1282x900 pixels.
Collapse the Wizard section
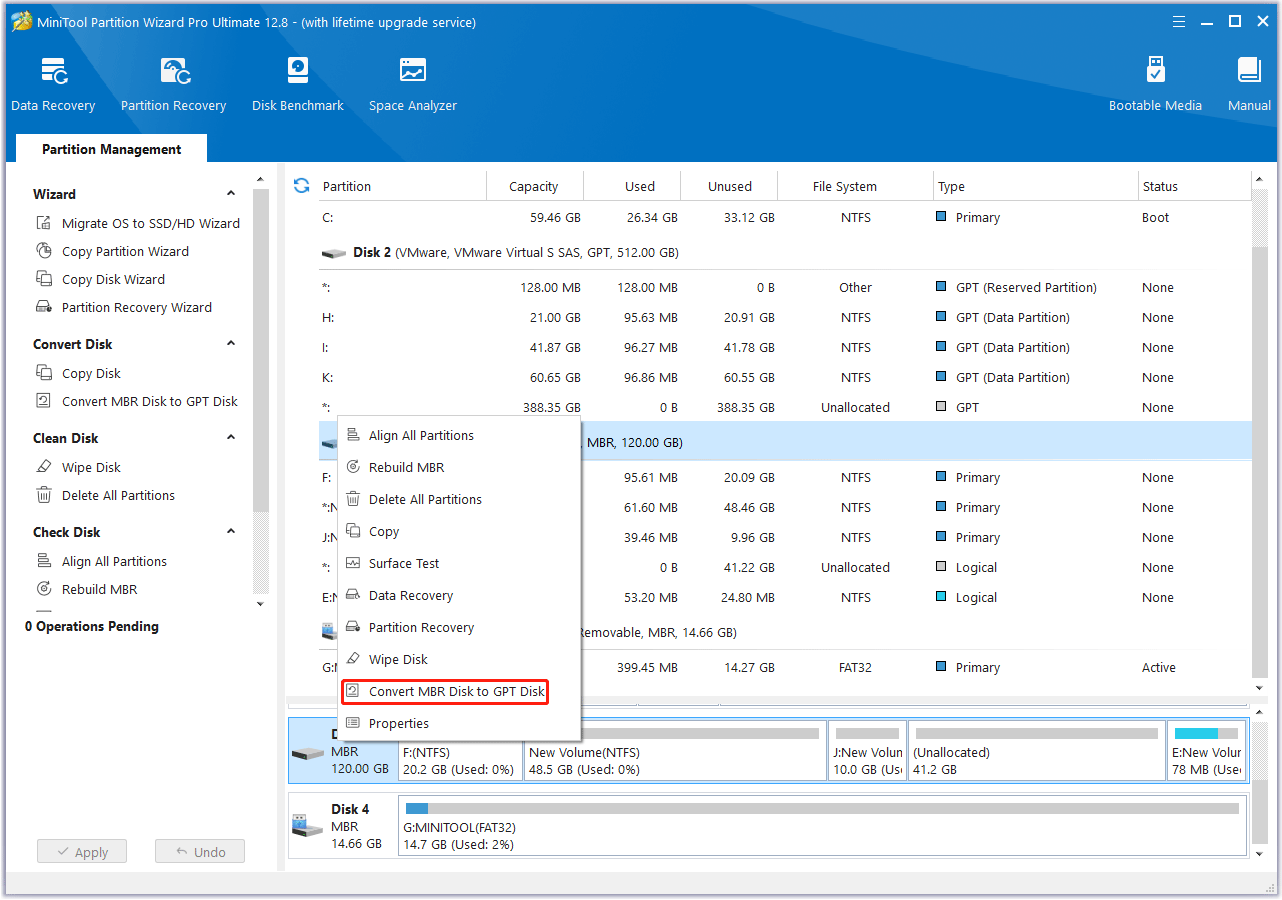(x=231, y=194)
